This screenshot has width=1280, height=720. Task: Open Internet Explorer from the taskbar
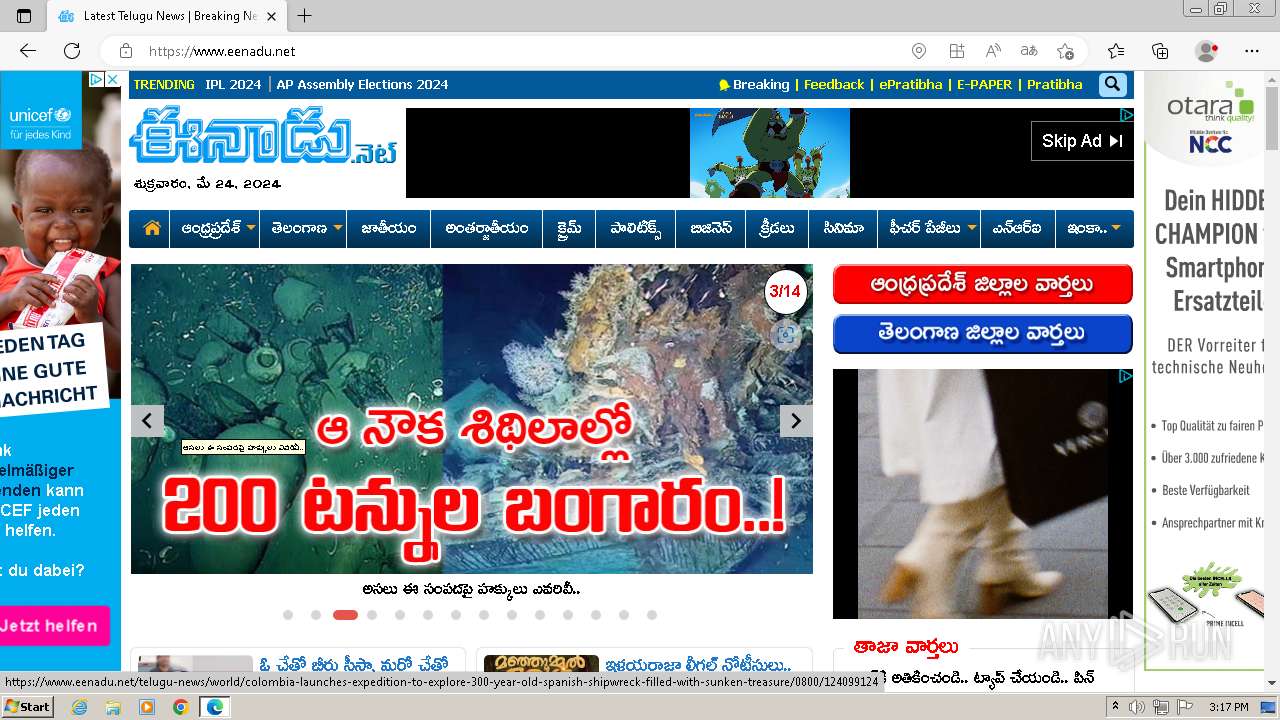click(79, 707)
